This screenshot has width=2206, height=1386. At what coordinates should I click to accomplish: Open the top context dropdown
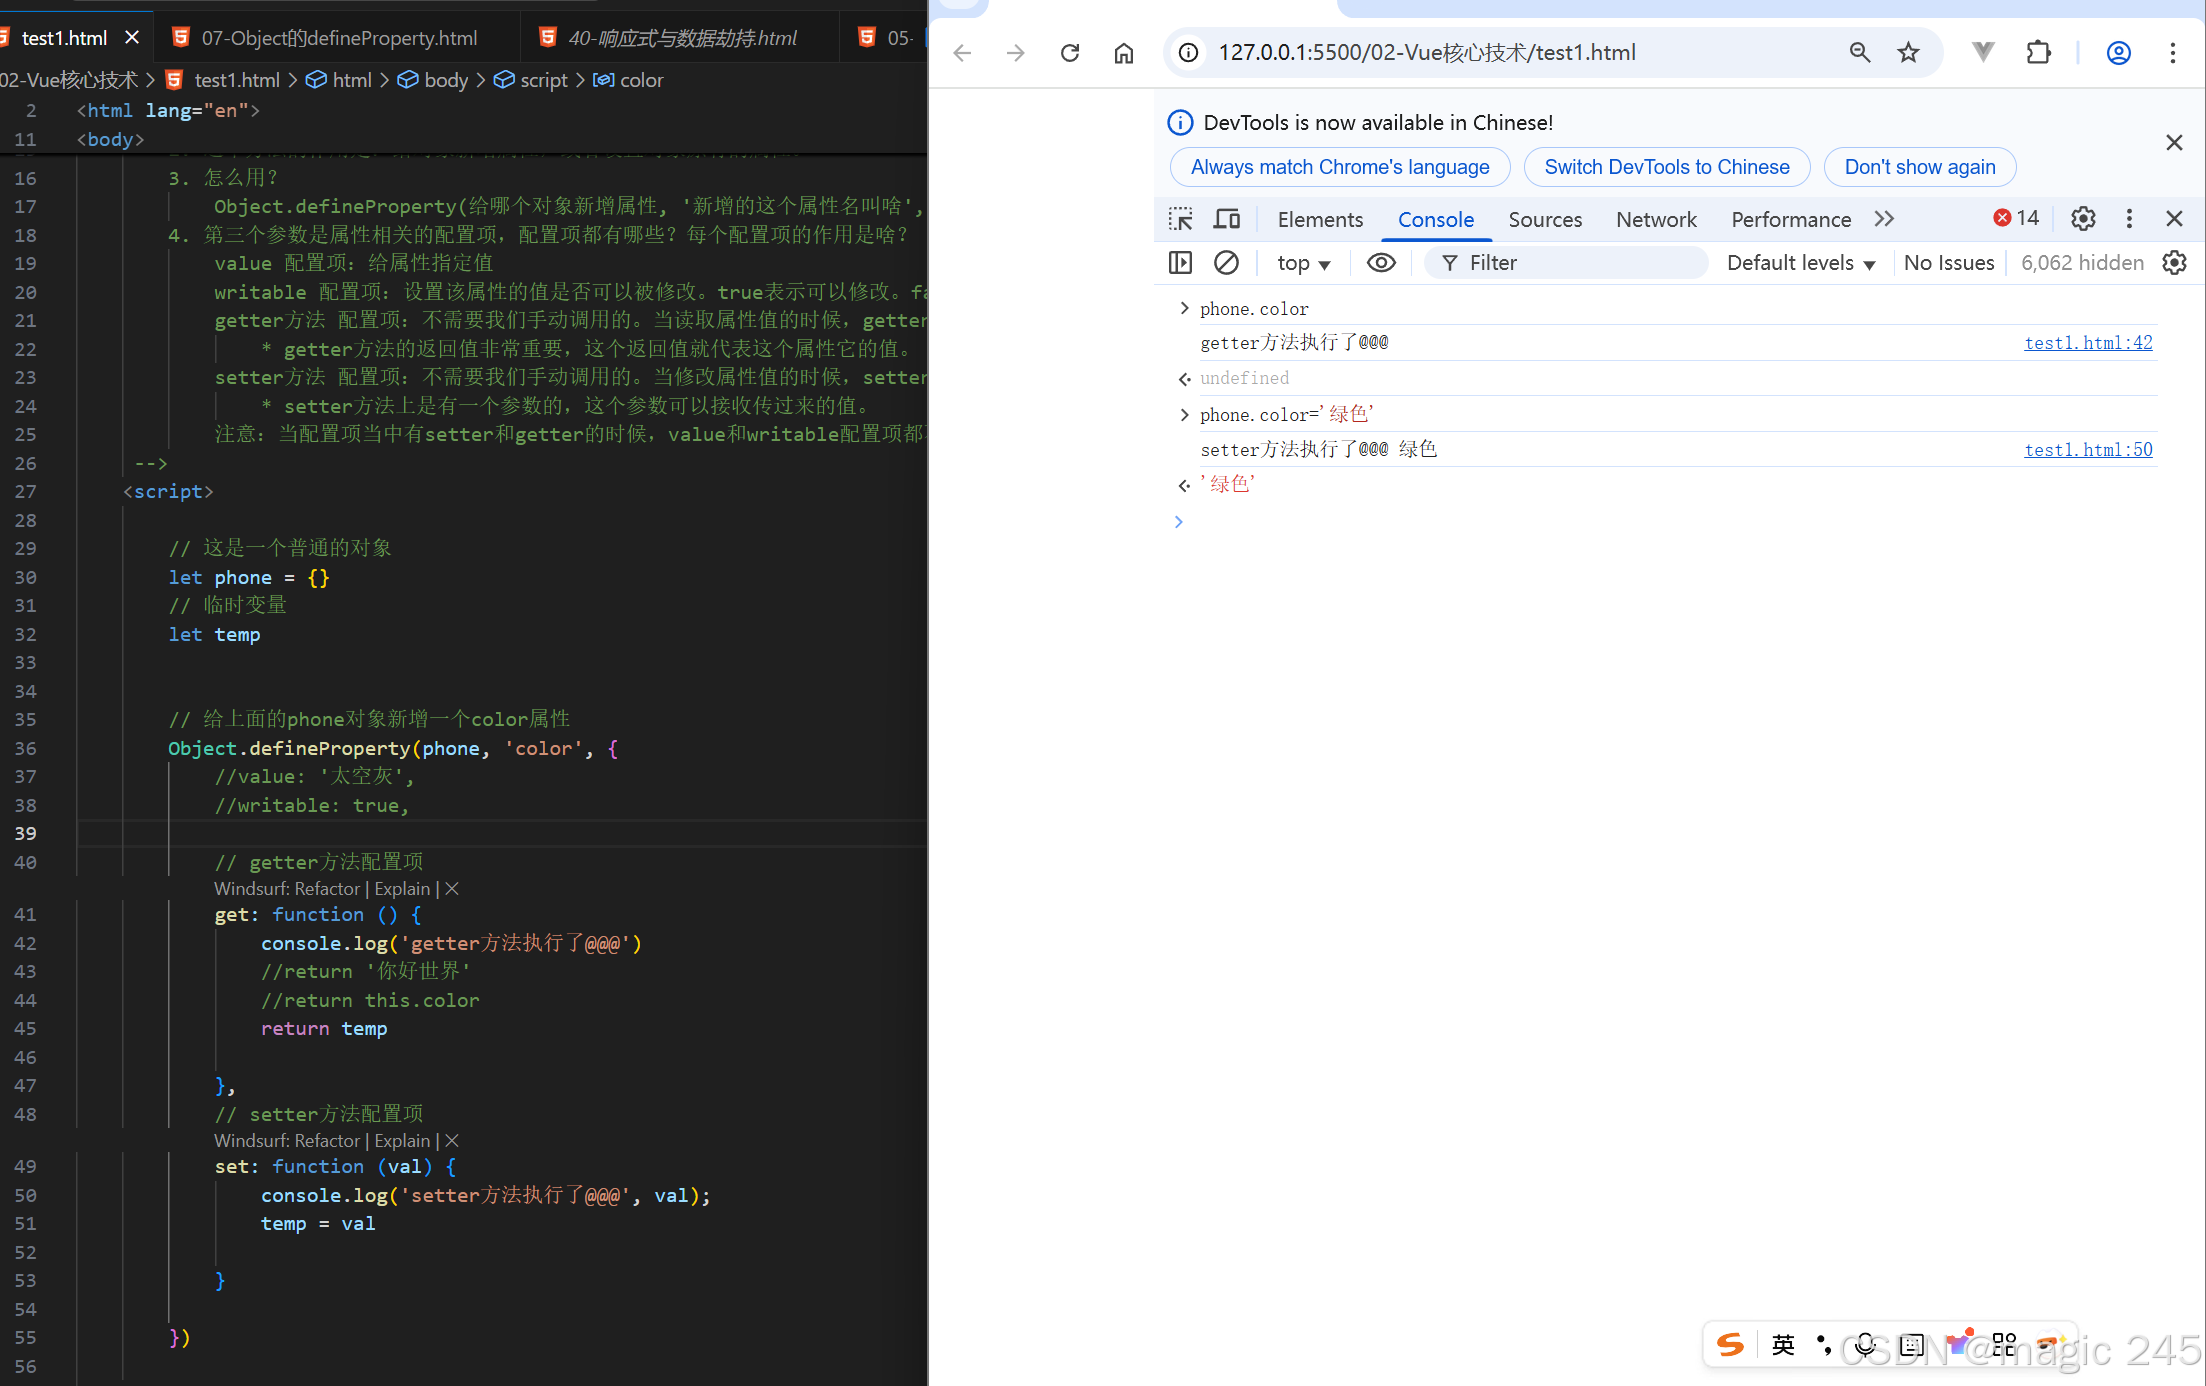pyautogui.click(x=1303, y=263)
